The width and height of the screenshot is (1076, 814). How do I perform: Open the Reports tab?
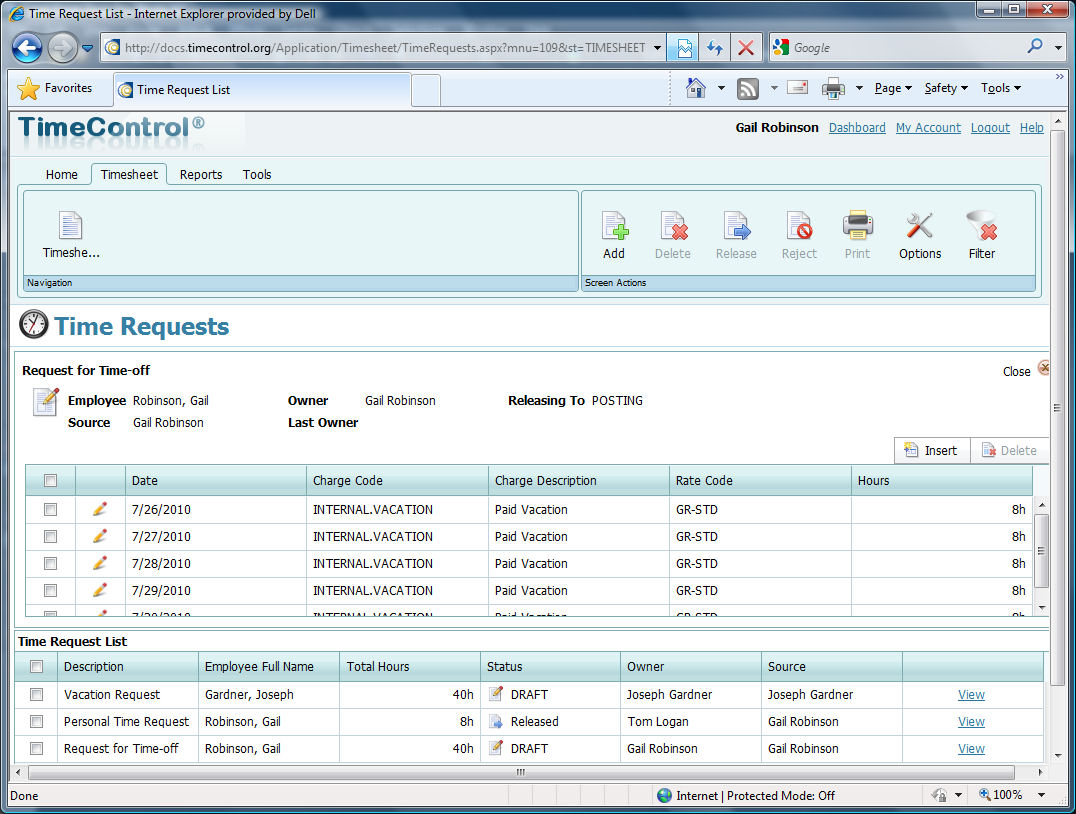coord(201,174)
